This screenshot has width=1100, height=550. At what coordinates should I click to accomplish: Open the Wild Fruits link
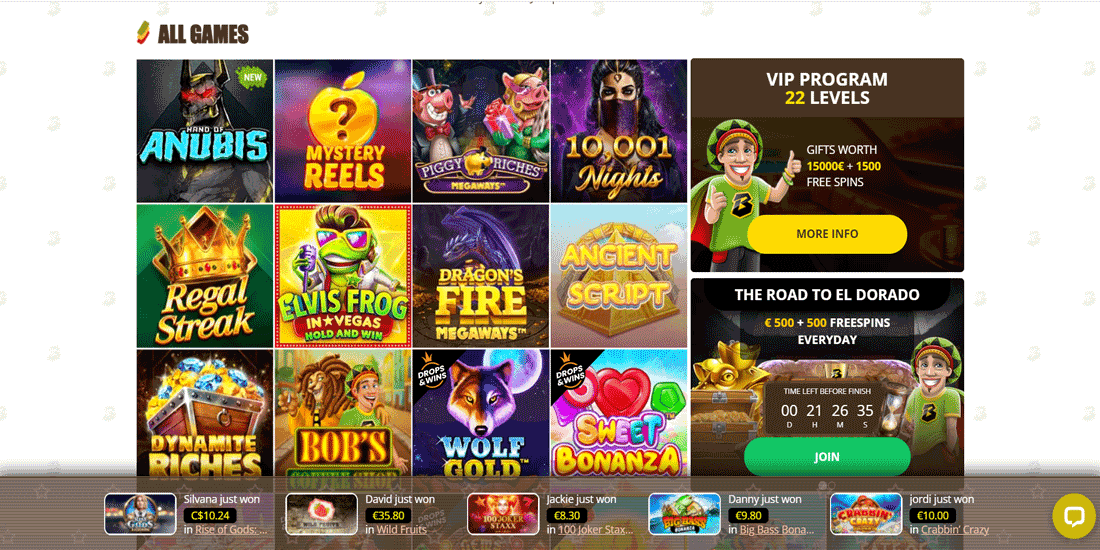[x=401, y=530]
